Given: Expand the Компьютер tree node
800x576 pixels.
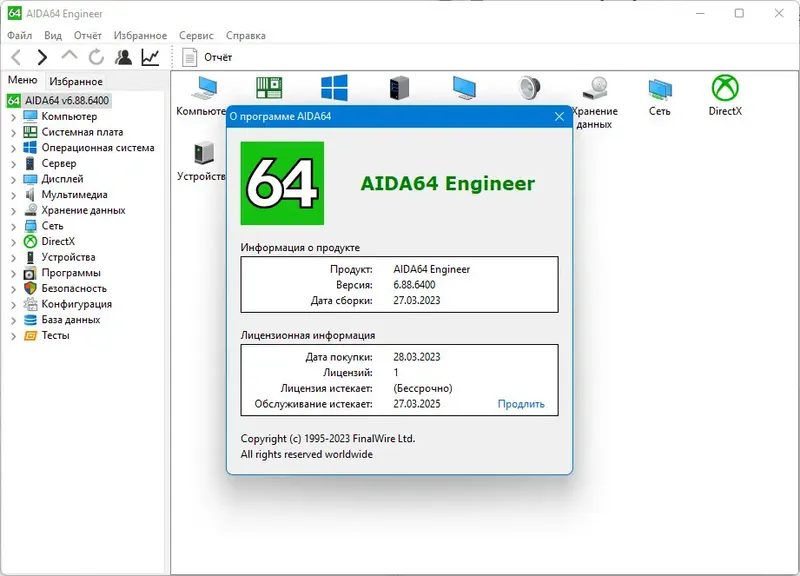Looking at the screenshot, I should click(14, 117).
